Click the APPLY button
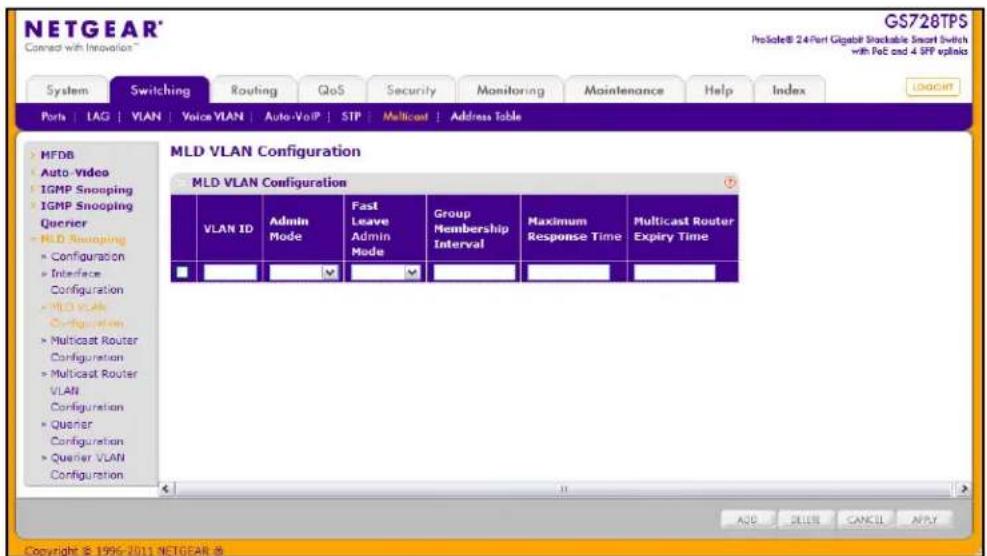Image resolution: width=987 pixels, height=556 pixels. point(924,519)
